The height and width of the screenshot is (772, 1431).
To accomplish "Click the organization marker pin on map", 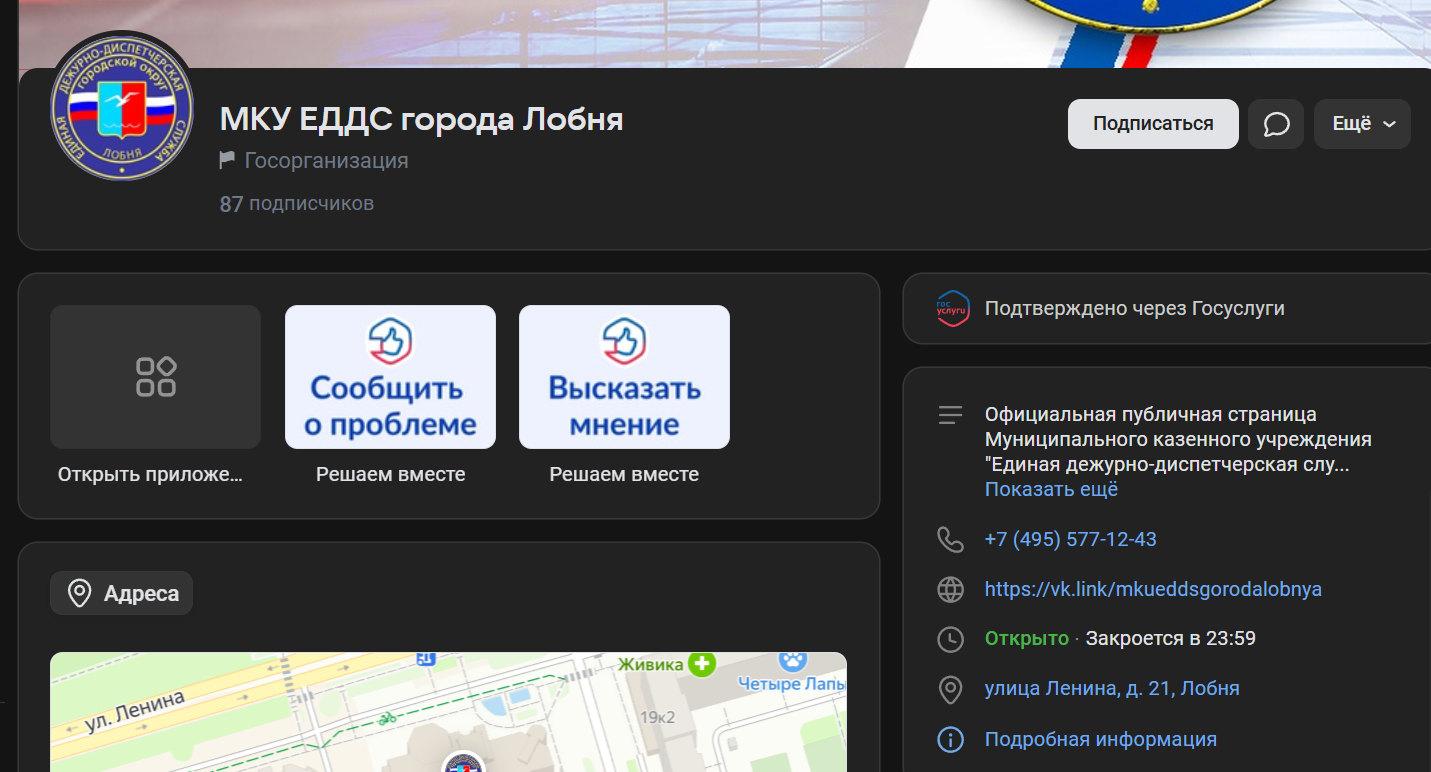I will click(463, 764).
